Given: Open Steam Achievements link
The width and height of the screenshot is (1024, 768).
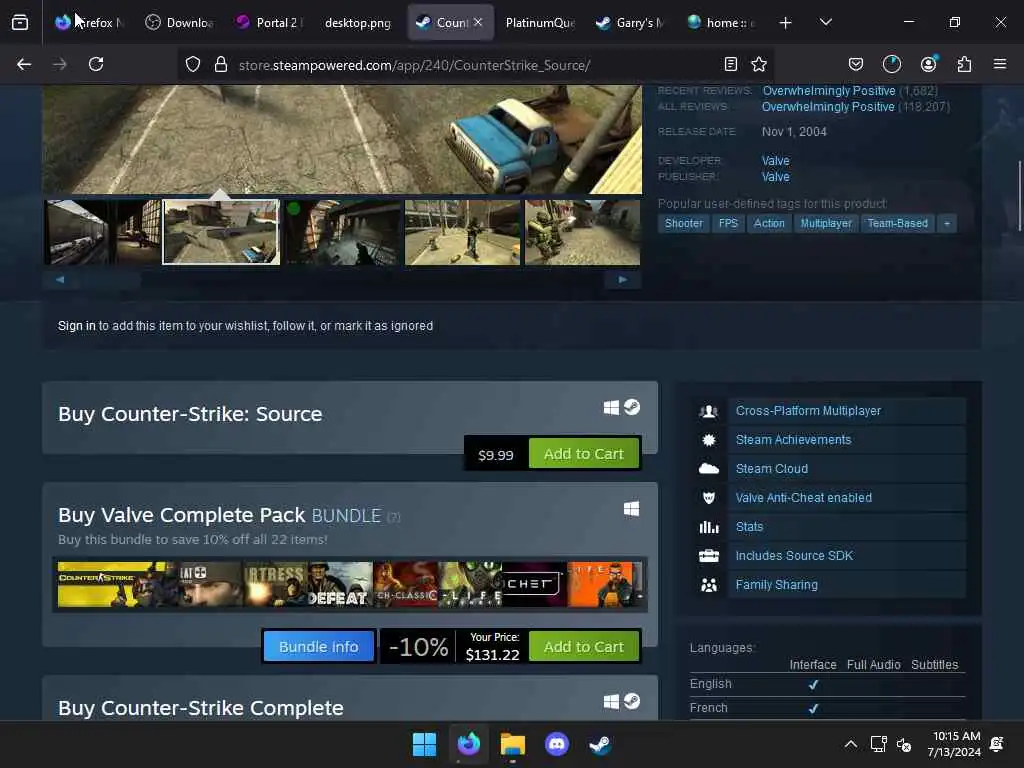Looking at the screenshot, I should pos(793,440).
